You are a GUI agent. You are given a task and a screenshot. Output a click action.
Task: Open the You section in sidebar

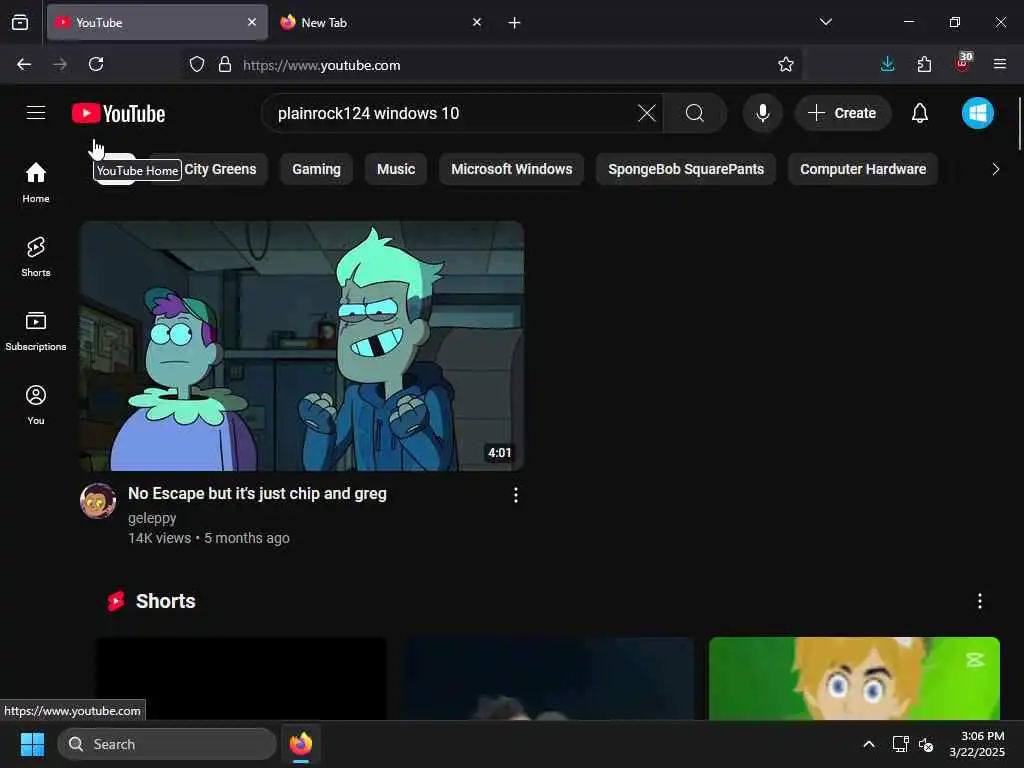tap(36, 405)
